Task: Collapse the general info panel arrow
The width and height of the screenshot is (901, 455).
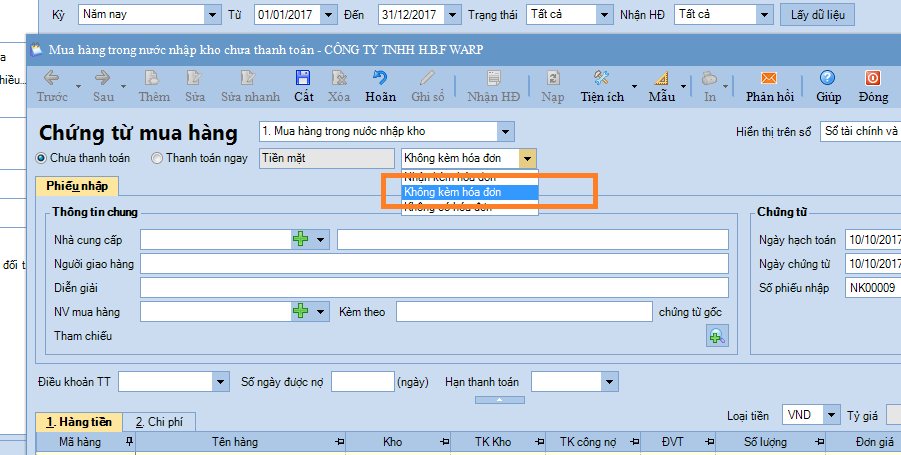Action: [x=485, y=400]
